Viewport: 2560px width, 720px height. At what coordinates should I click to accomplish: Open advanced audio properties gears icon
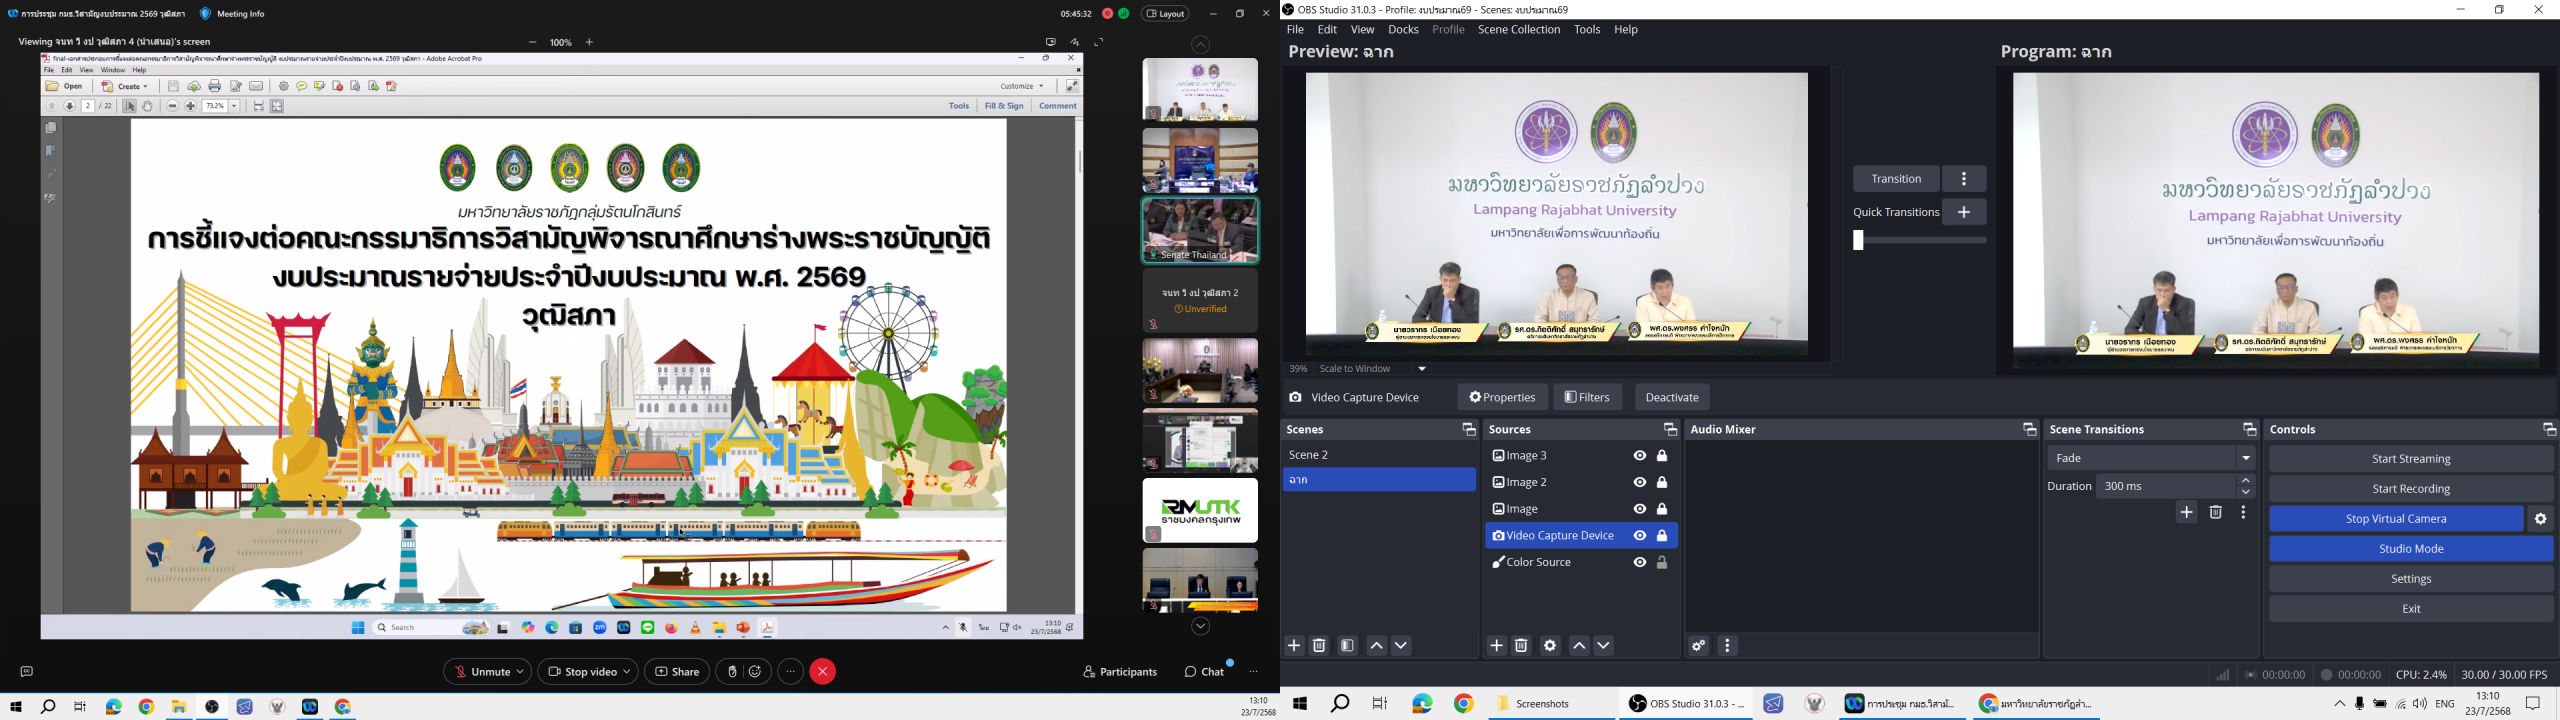[1698, 646]
